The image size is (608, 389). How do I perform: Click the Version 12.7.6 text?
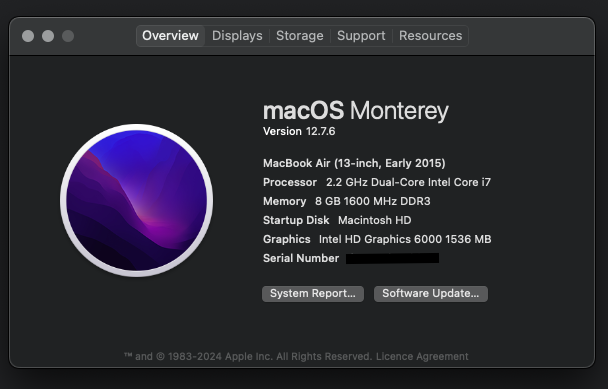[x=299, y=131]
